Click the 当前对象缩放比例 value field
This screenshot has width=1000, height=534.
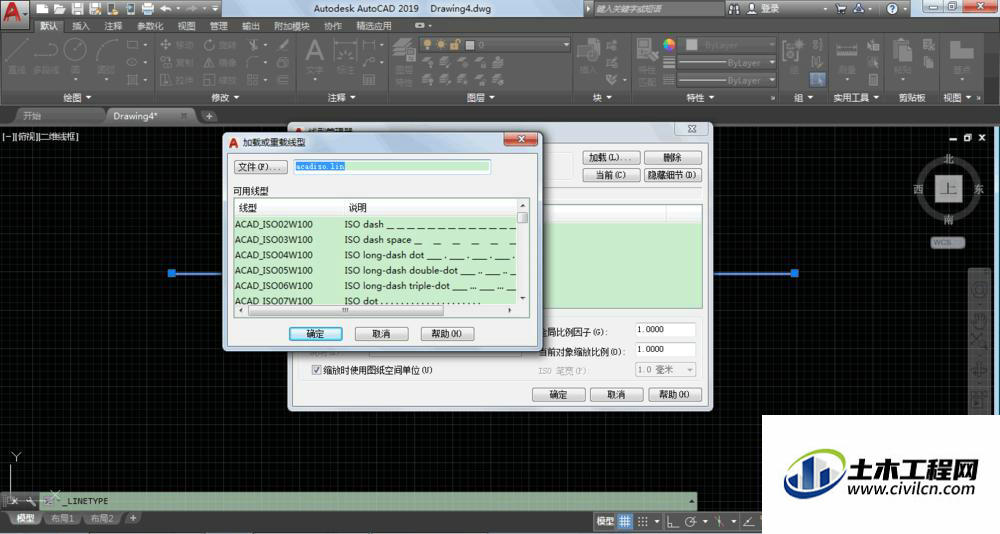click(x=665, y=350)
